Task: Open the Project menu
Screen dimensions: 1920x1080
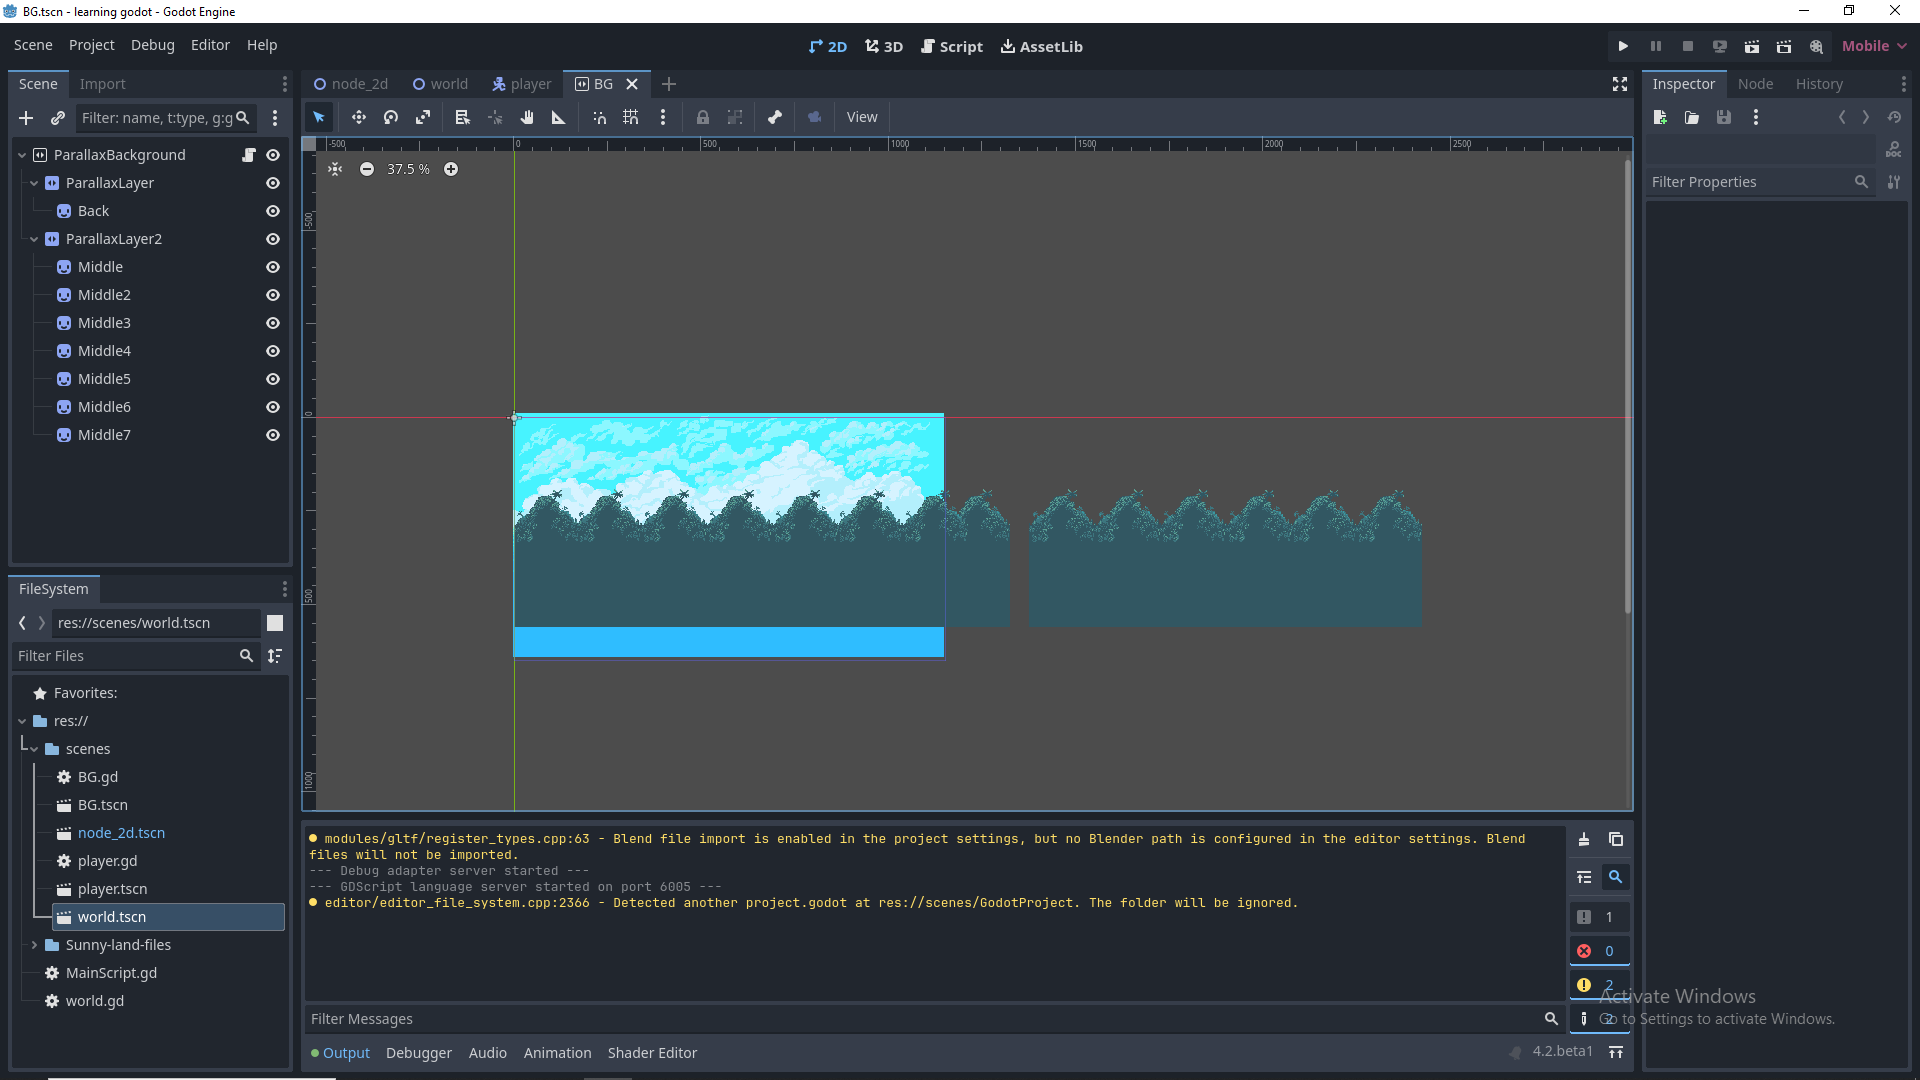Action: [x=91, y=45]
